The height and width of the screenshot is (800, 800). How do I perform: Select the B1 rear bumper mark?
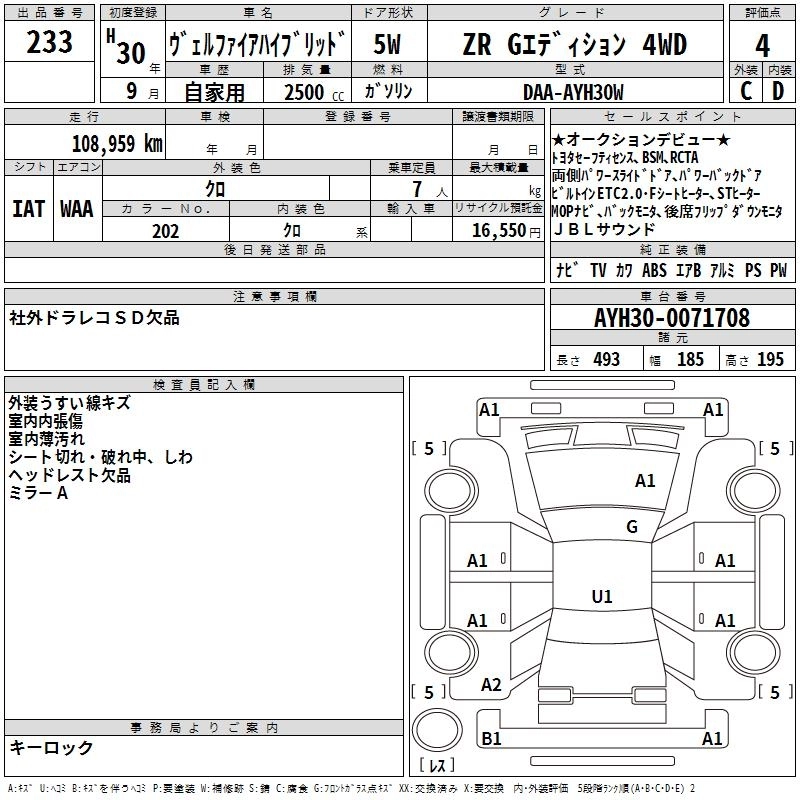[x=491, y=738]
